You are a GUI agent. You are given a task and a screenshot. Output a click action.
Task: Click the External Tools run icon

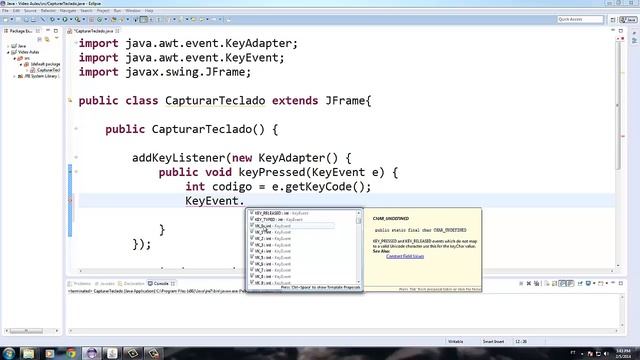[x=78, y=19]
